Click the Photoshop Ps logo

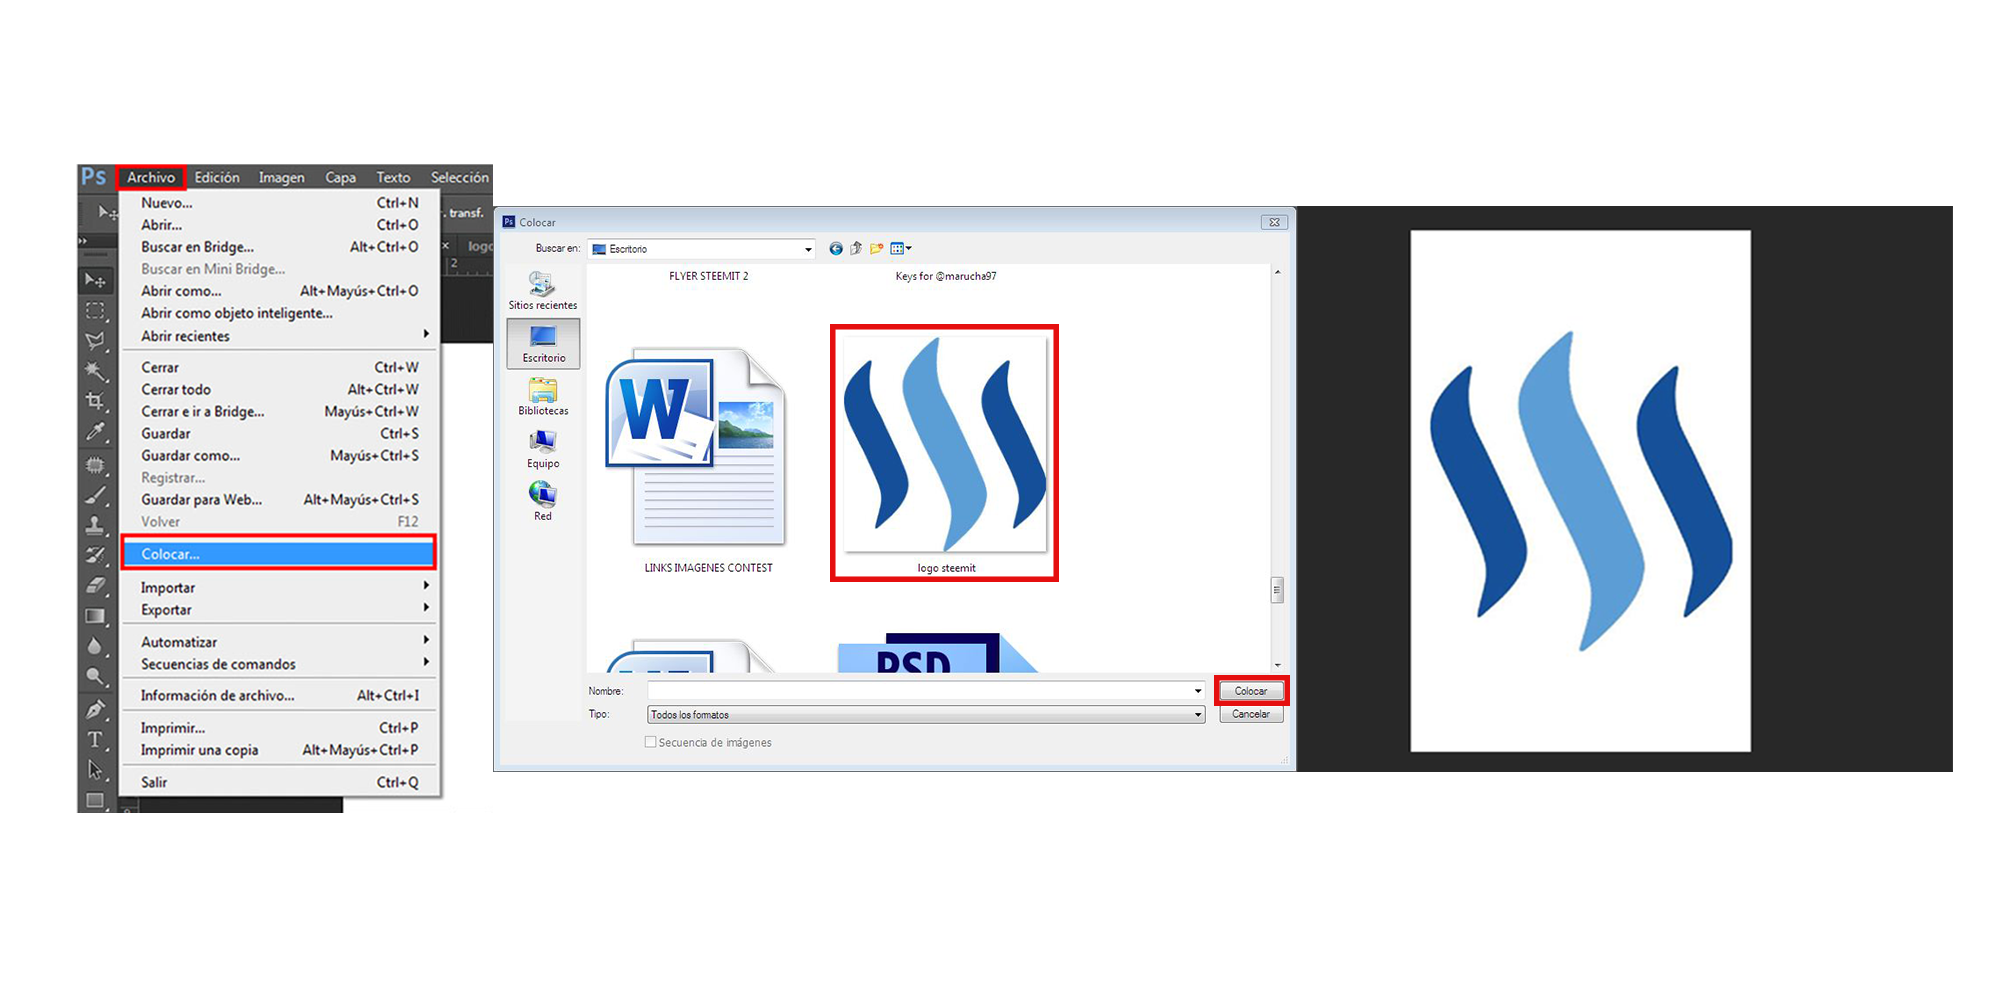tap(94, 177)
